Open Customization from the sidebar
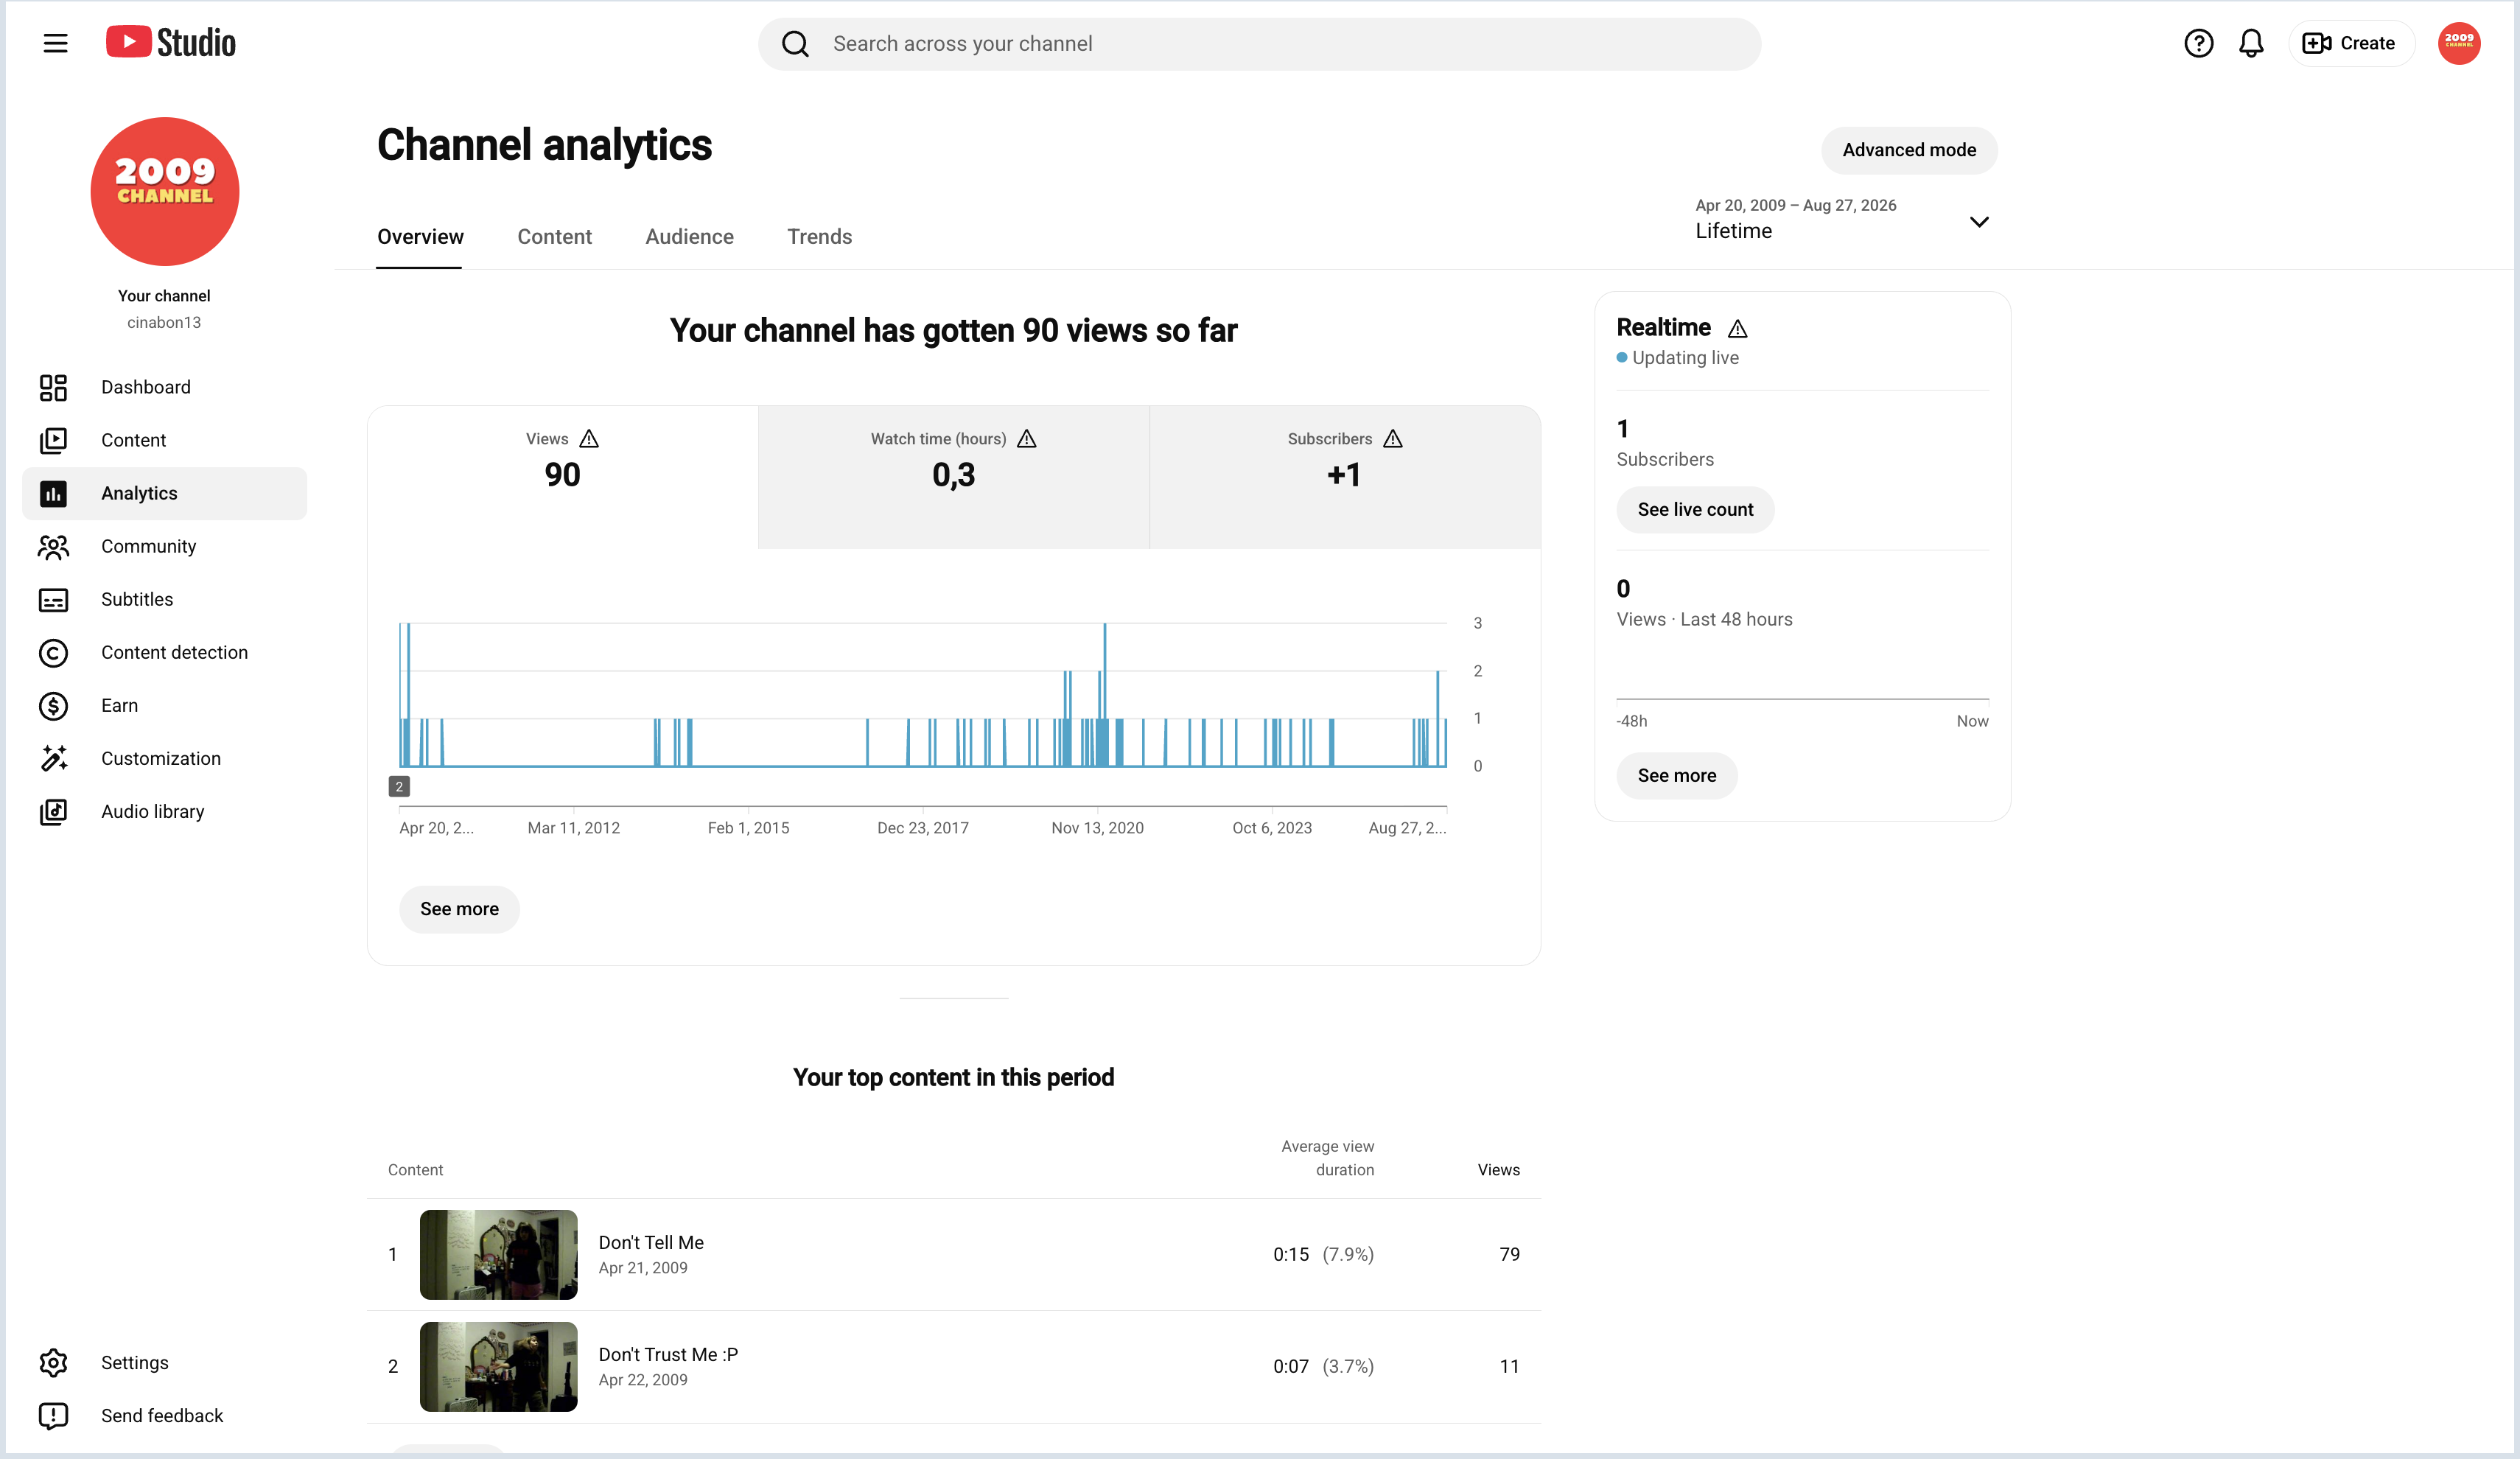 click(x=164, y=758)
